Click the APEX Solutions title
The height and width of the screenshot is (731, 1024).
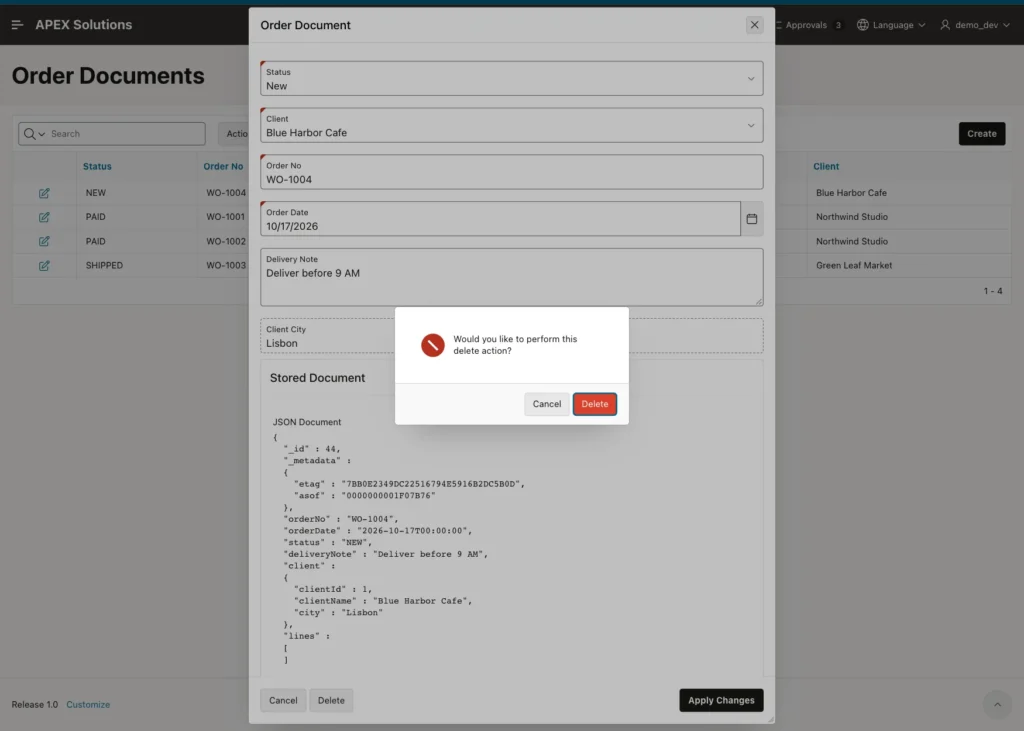tap(84, 25)
